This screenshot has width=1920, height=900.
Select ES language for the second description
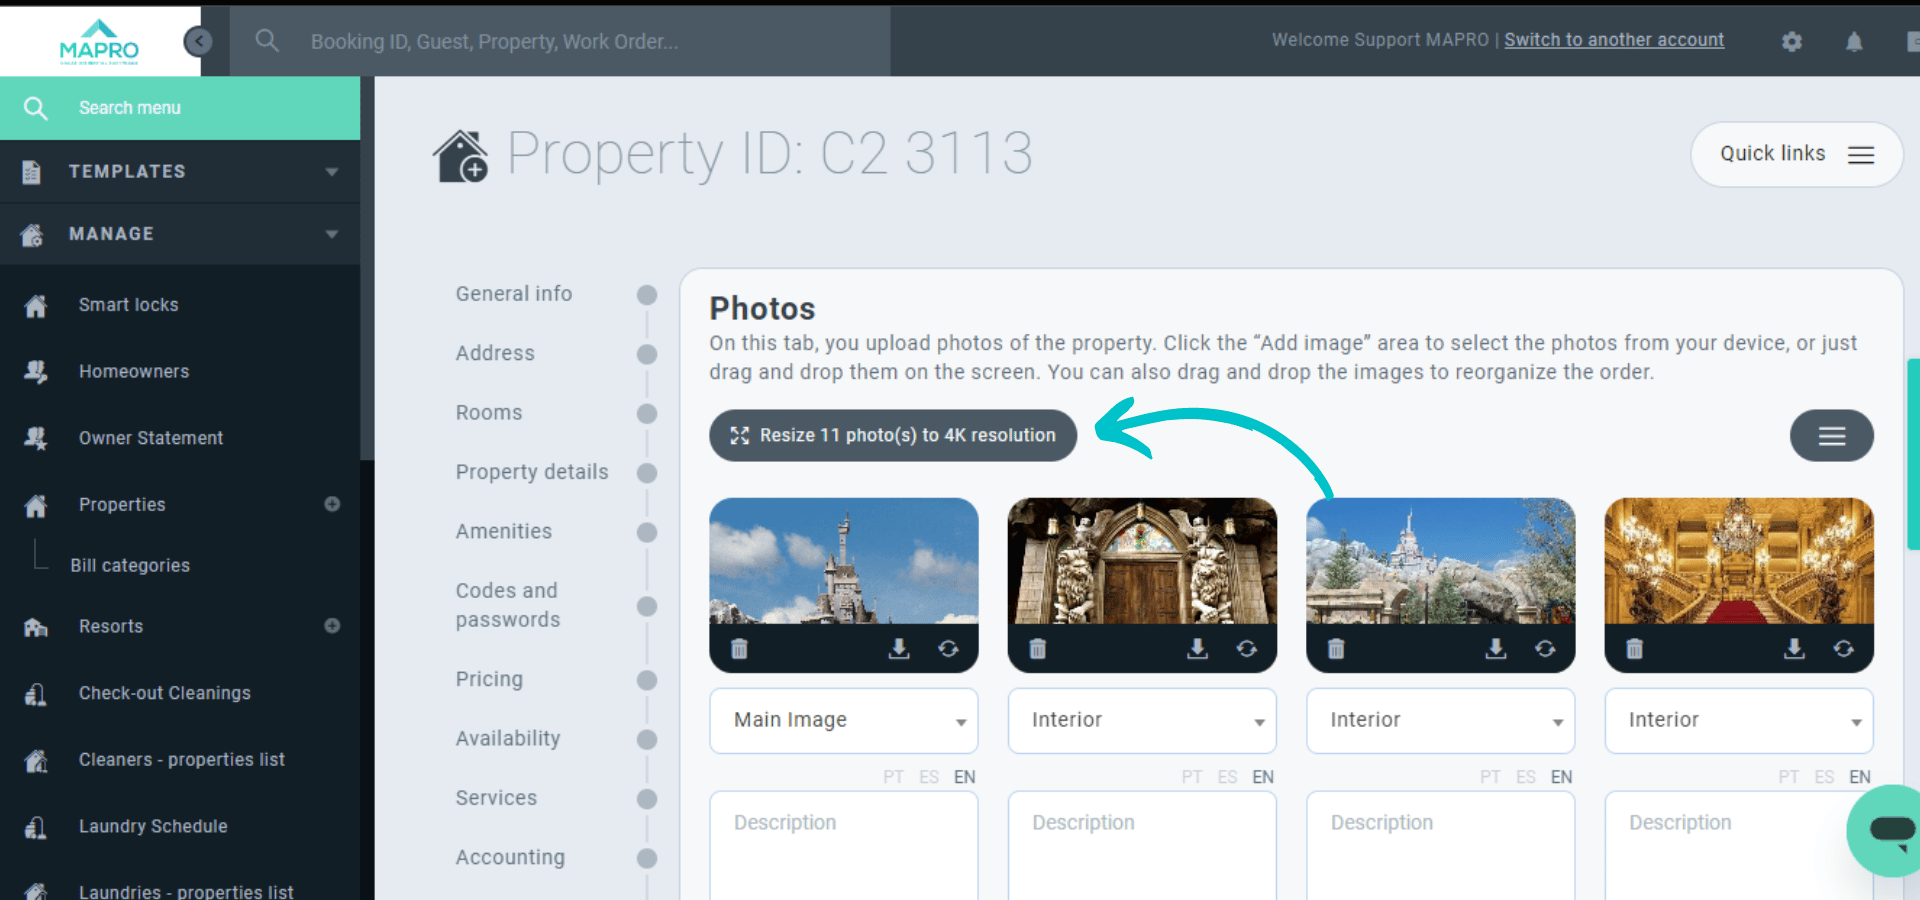[1227, 777]
